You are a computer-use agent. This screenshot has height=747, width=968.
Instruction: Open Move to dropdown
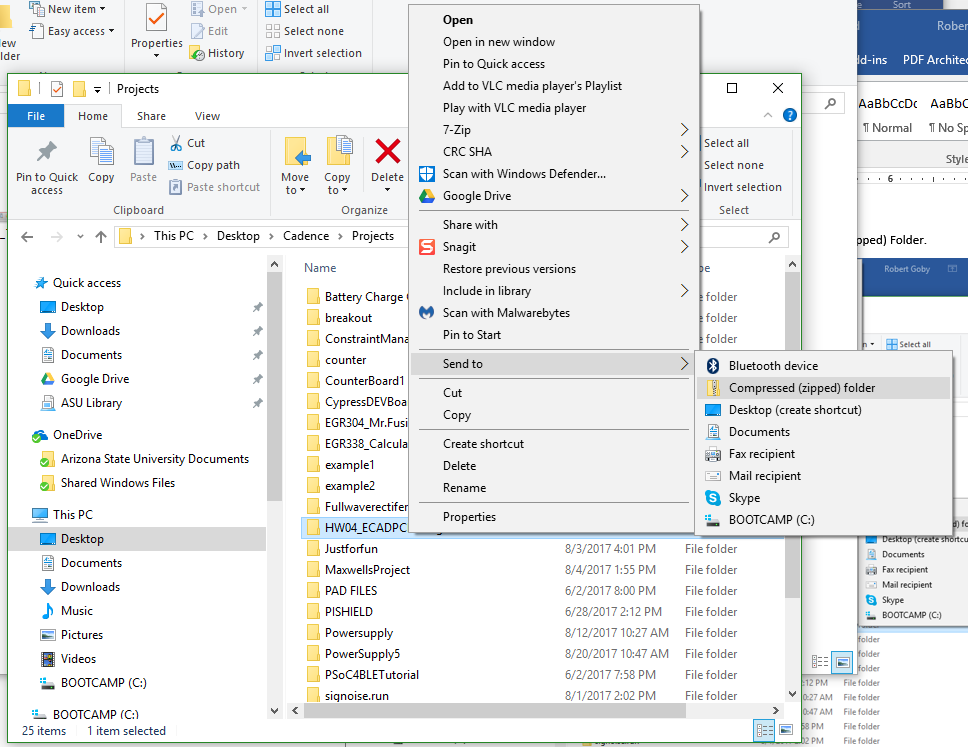point(295,184)
